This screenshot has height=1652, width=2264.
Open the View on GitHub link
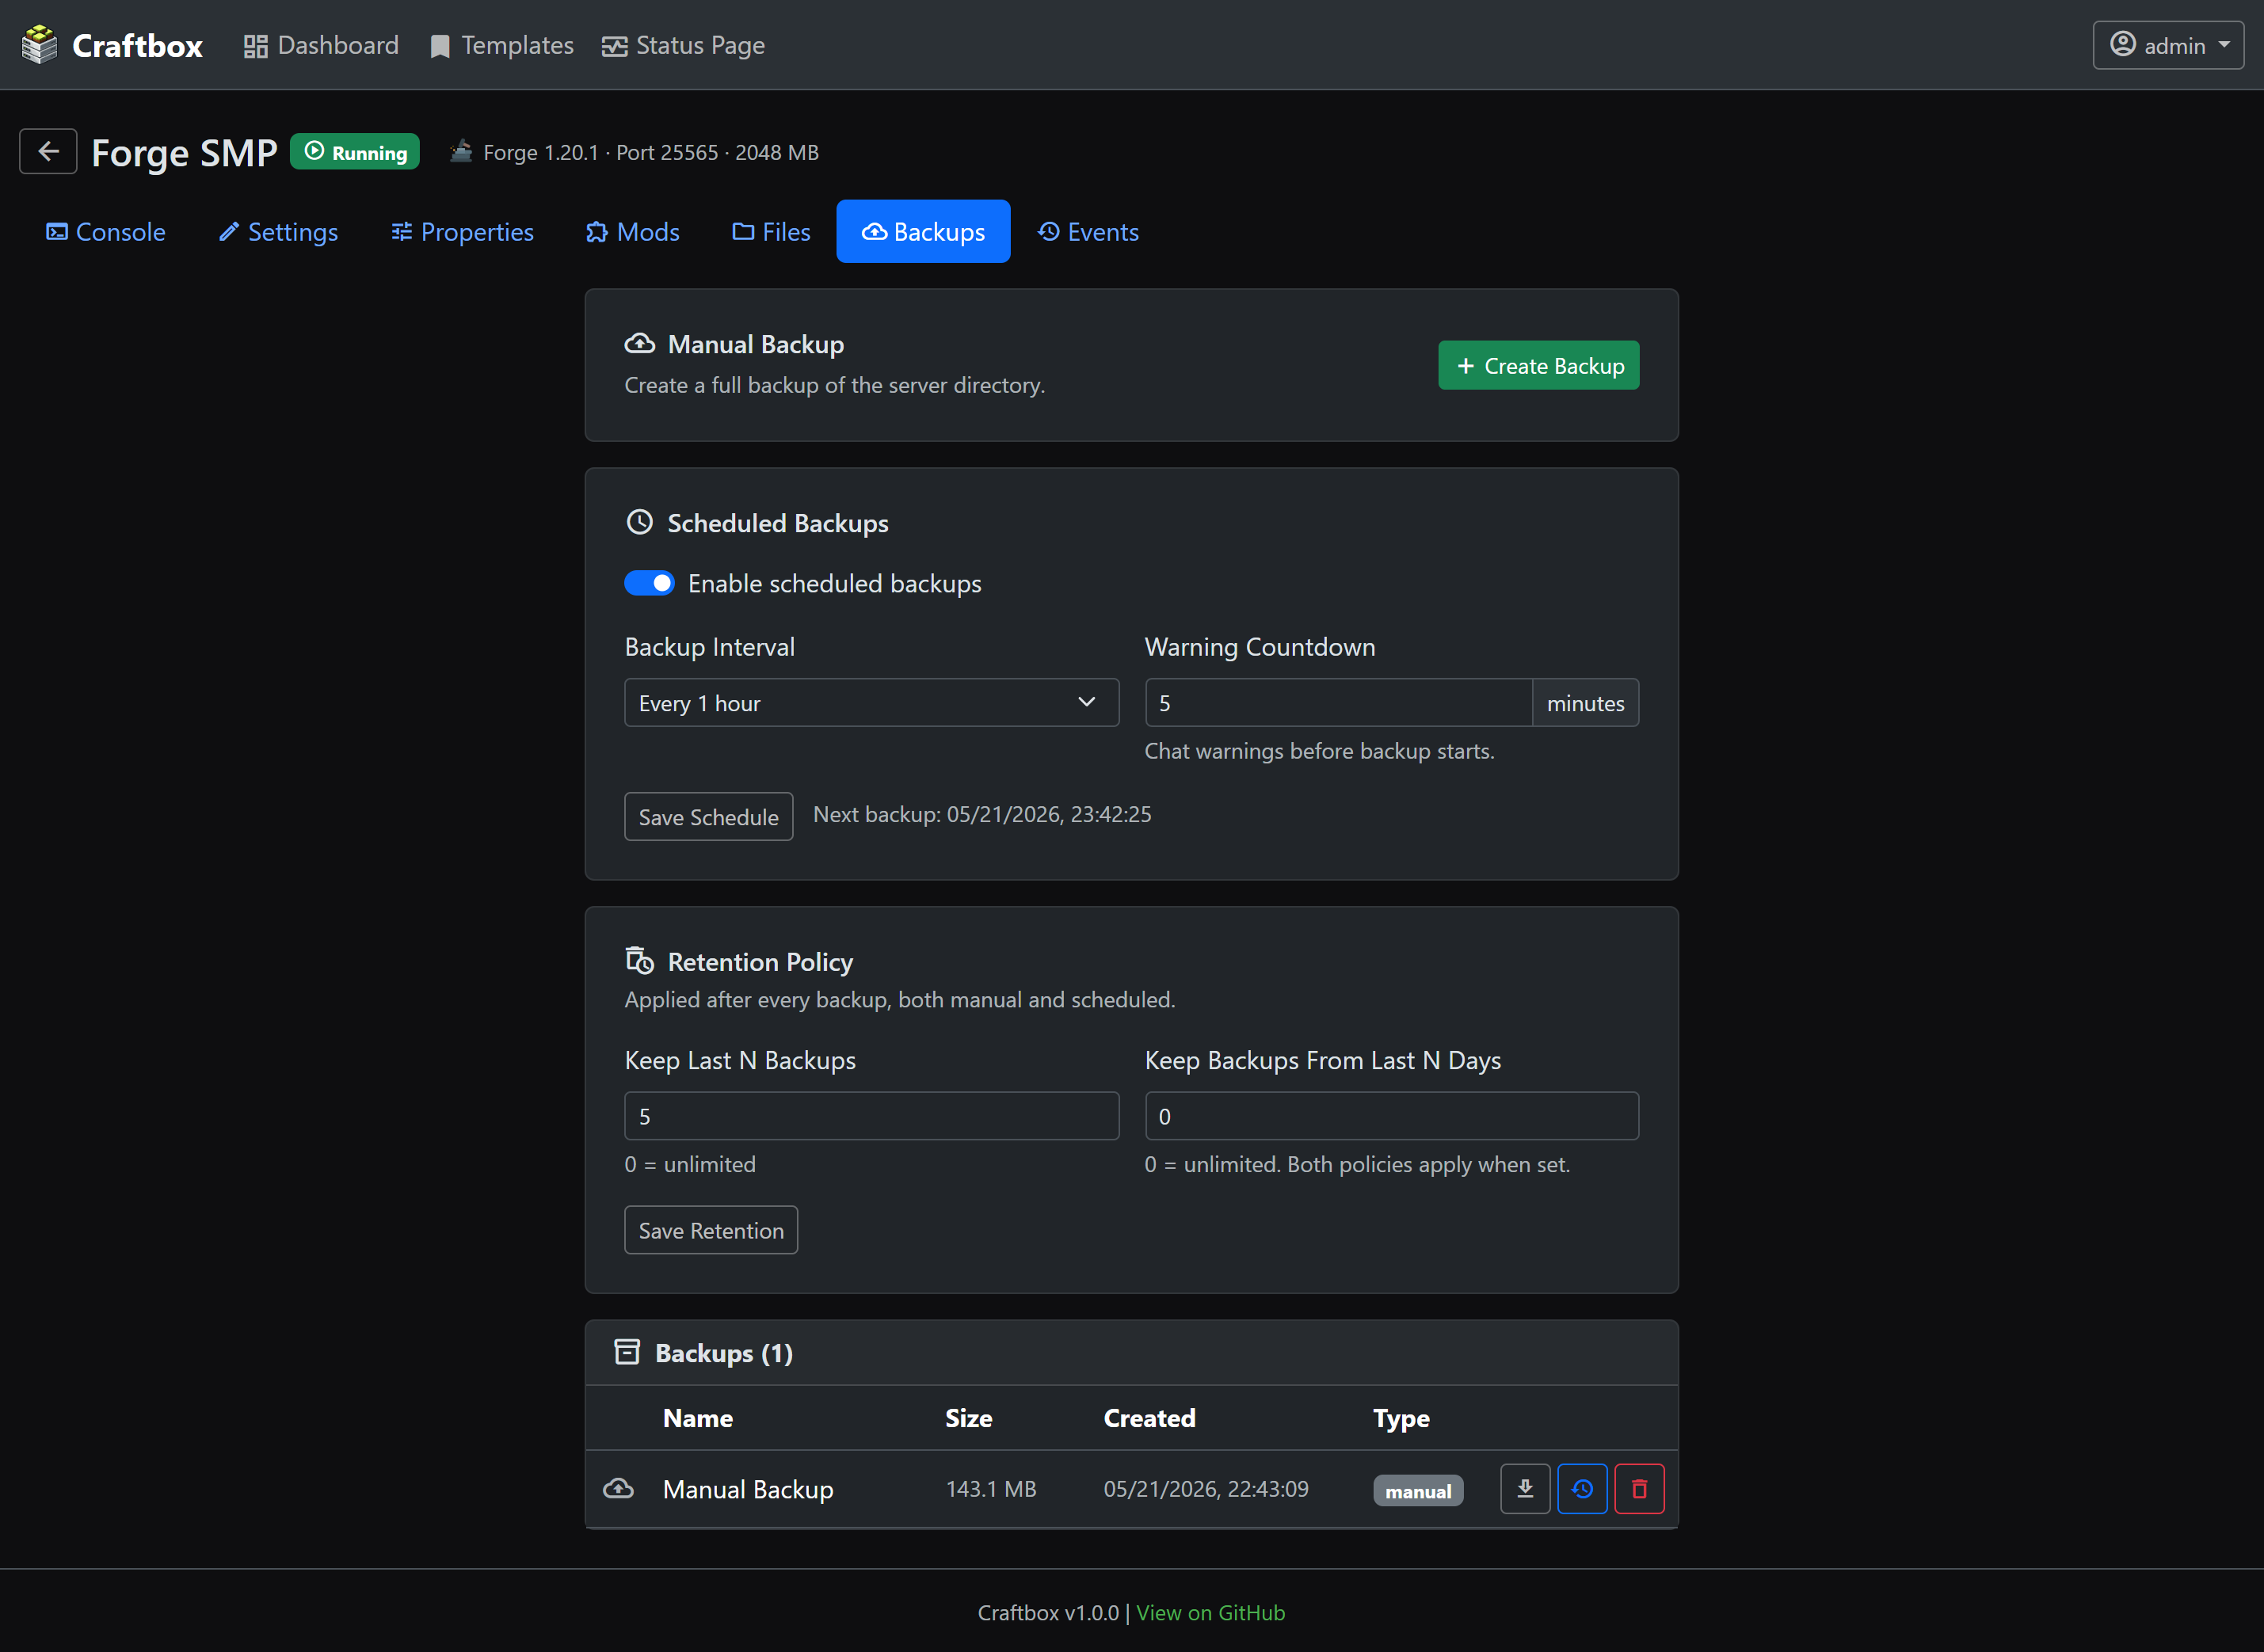tap(1210, 1613)
